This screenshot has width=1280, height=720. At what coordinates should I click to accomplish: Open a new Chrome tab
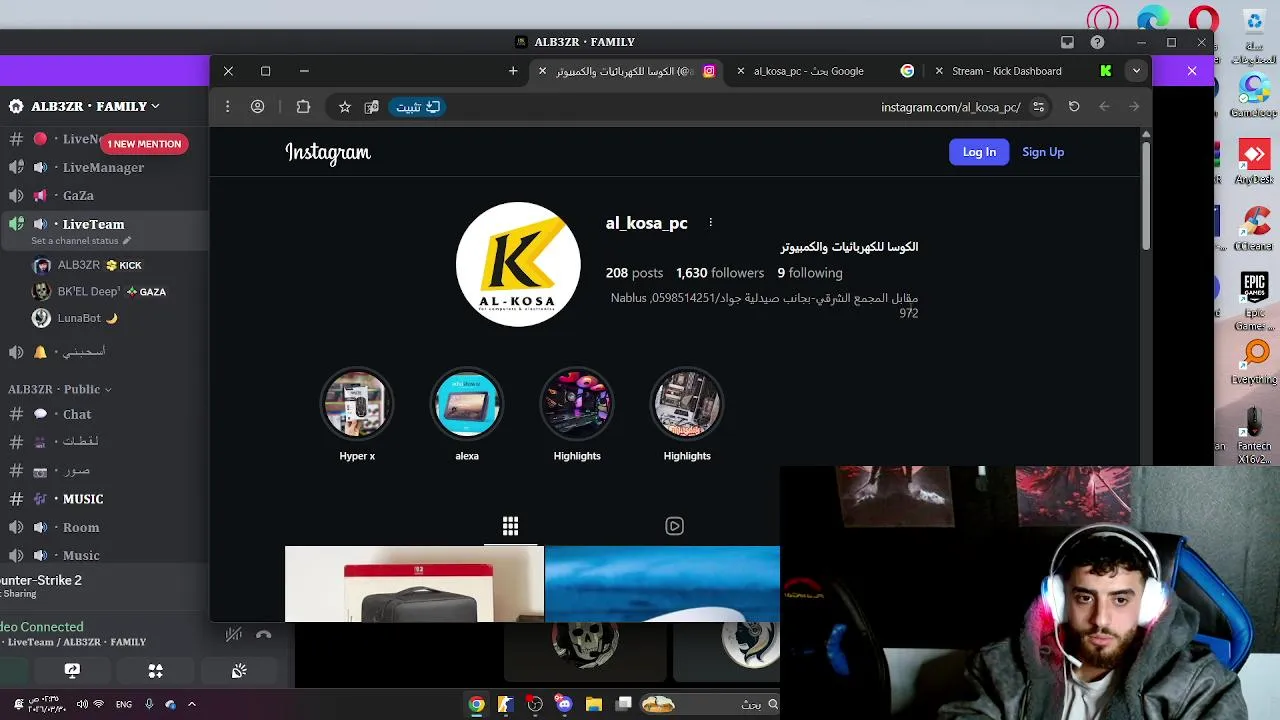[513, 71]
